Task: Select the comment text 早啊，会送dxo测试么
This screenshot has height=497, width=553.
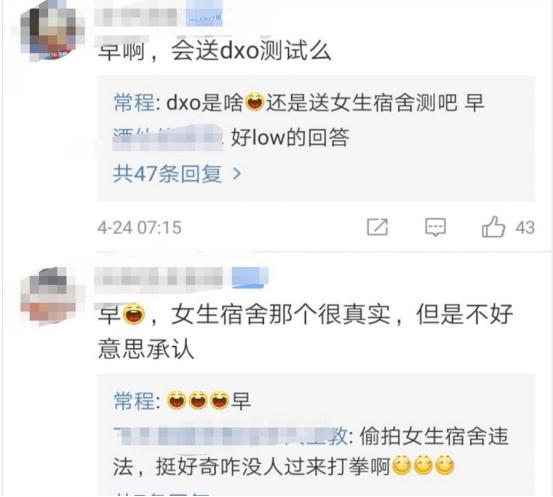Action: (x=214, y=52)
